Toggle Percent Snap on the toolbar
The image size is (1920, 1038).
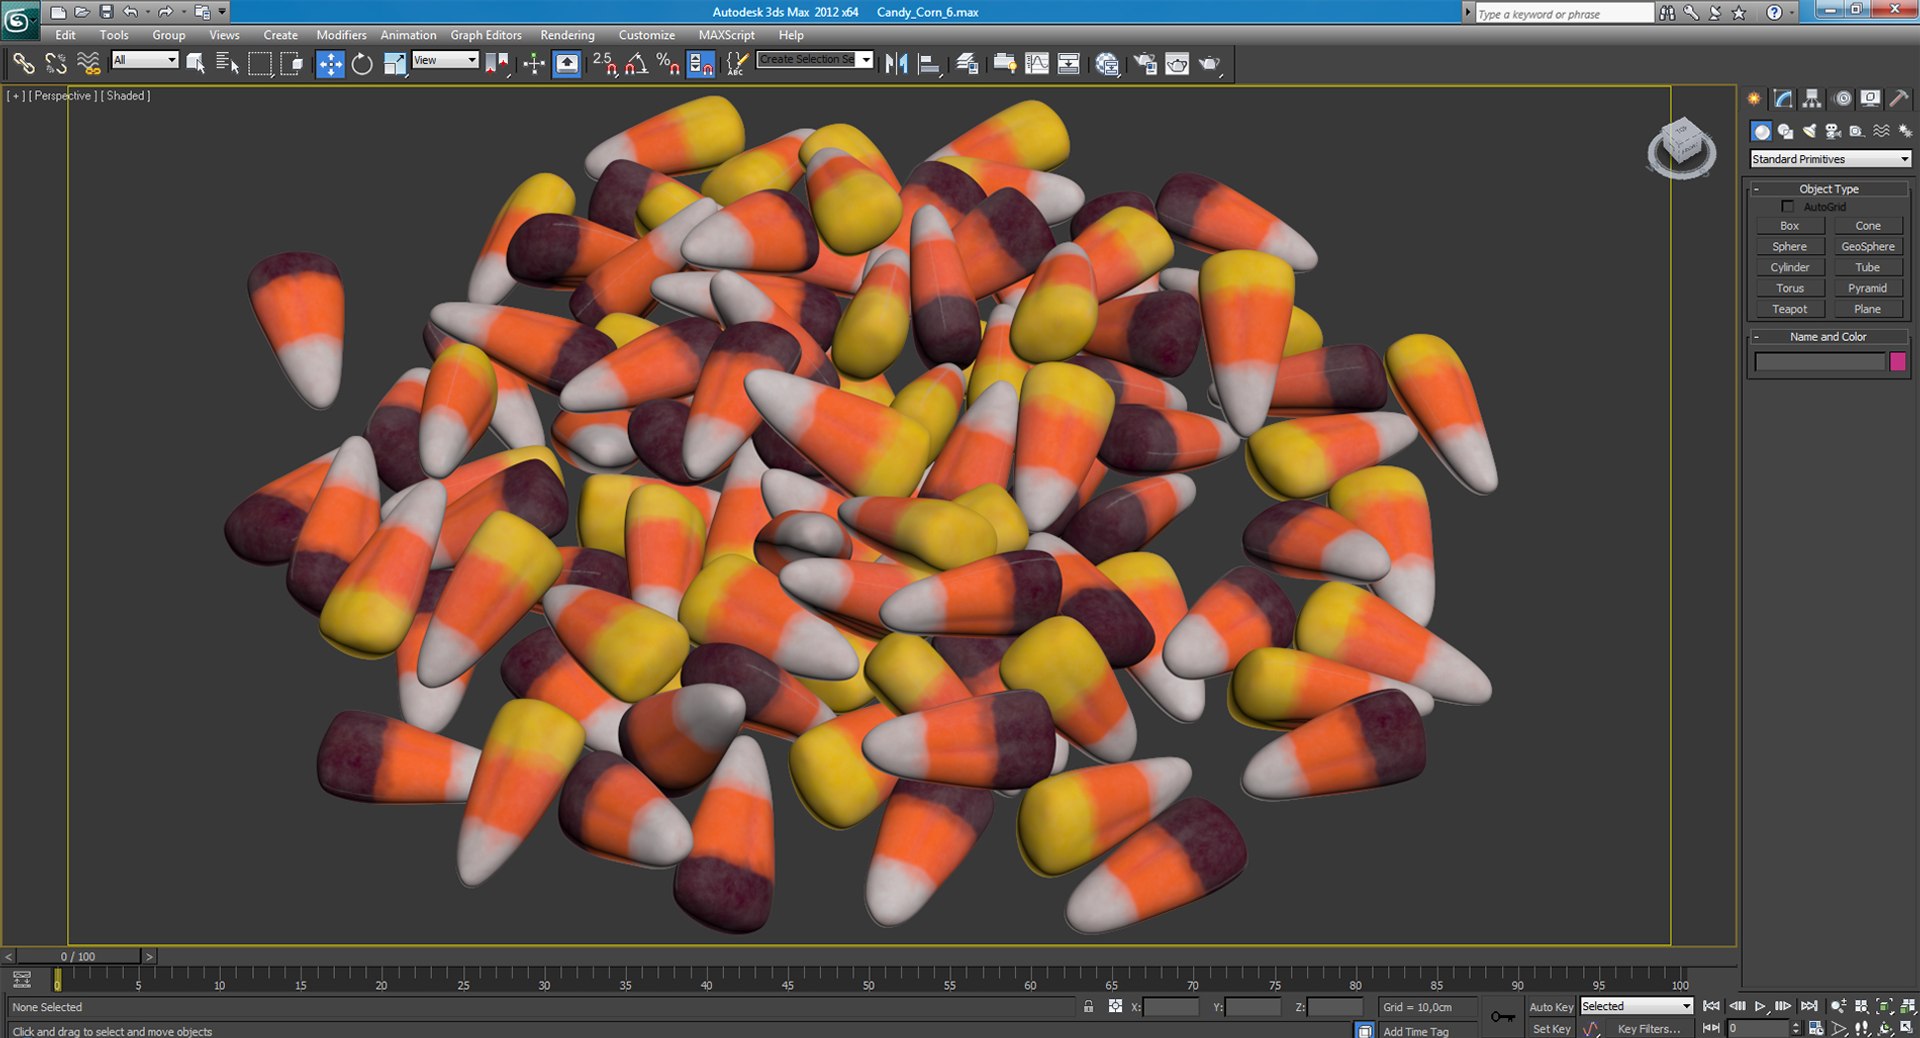(x=669, y=64)
